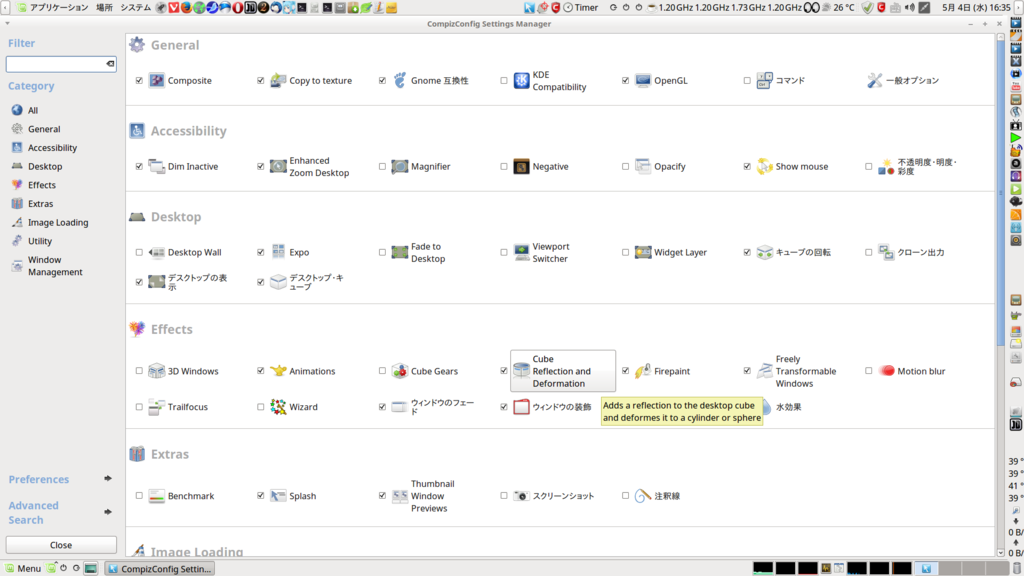The height and width of the screenshot is (576, 1024).
Task: Enable the Negative checkbox
Action: (504, 167)
